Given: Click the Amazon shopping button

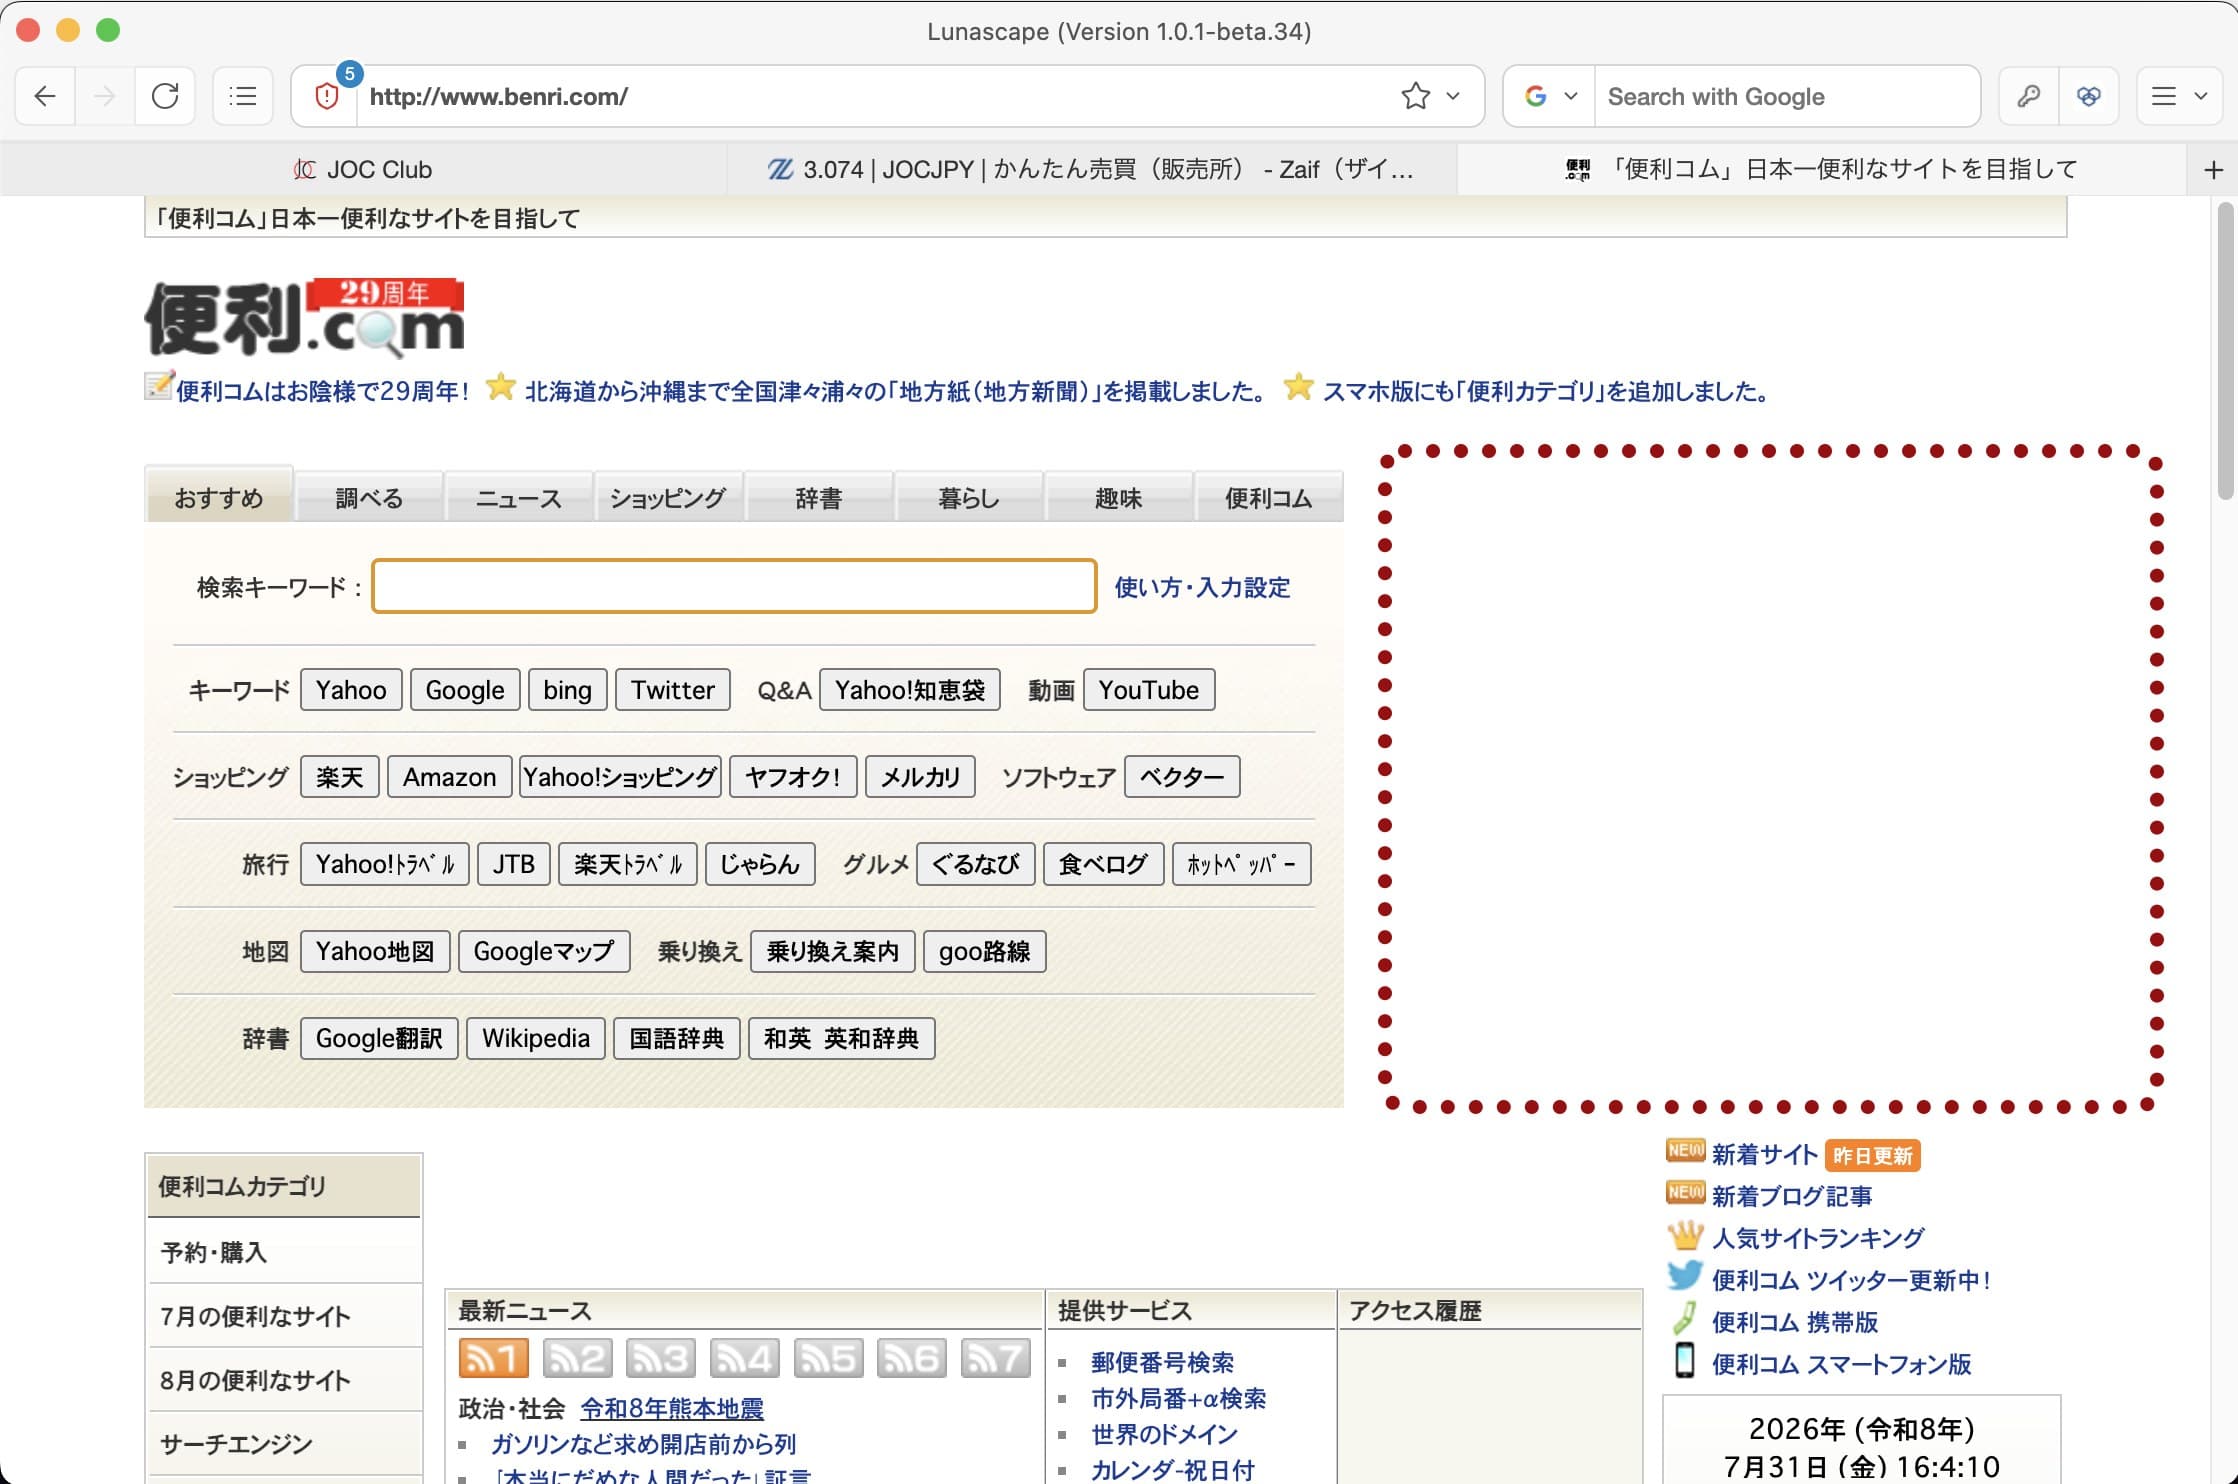Looking at the screenshot, I should tap(450, 777).
